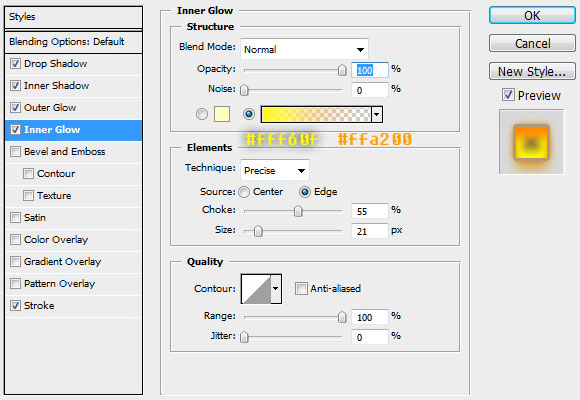Enable the Pattern Overlay checkbox
The image size is (580, 400).
(15, 283)
